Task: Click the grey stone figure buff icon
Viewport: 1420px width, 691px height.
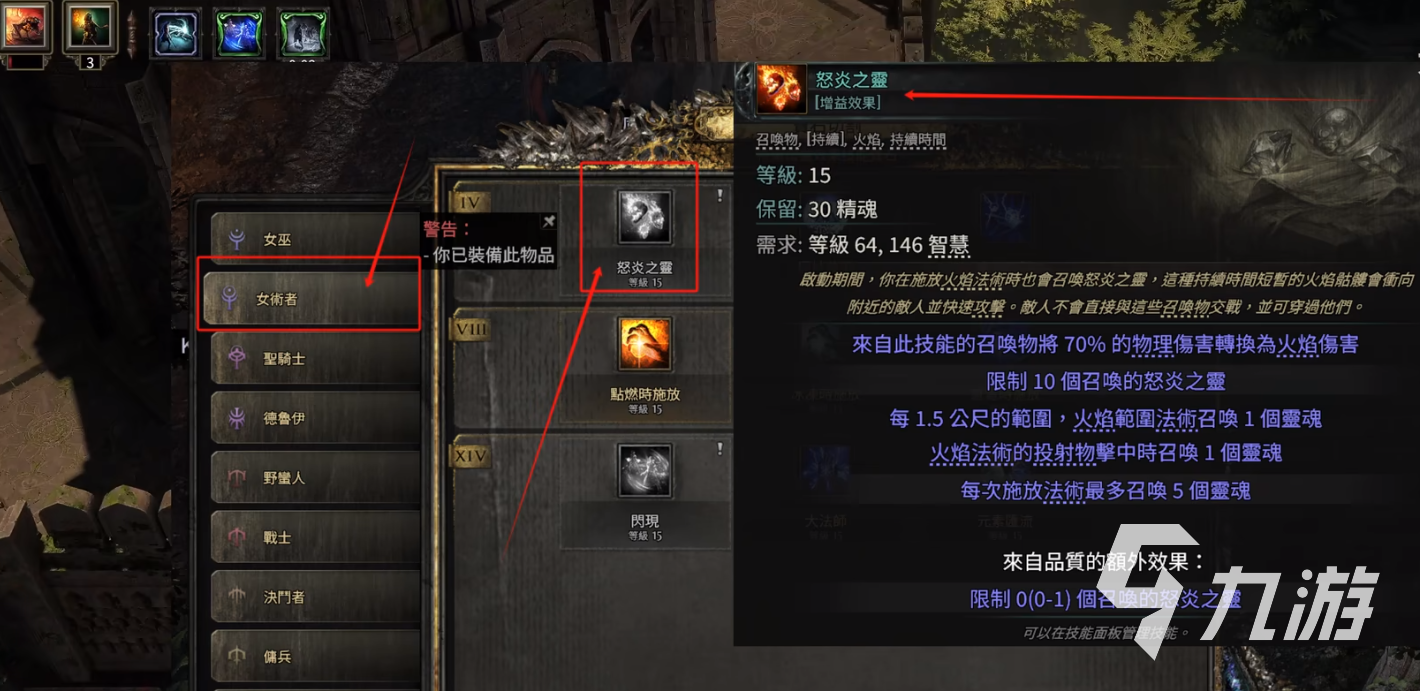Action: [x=304, y=32]
